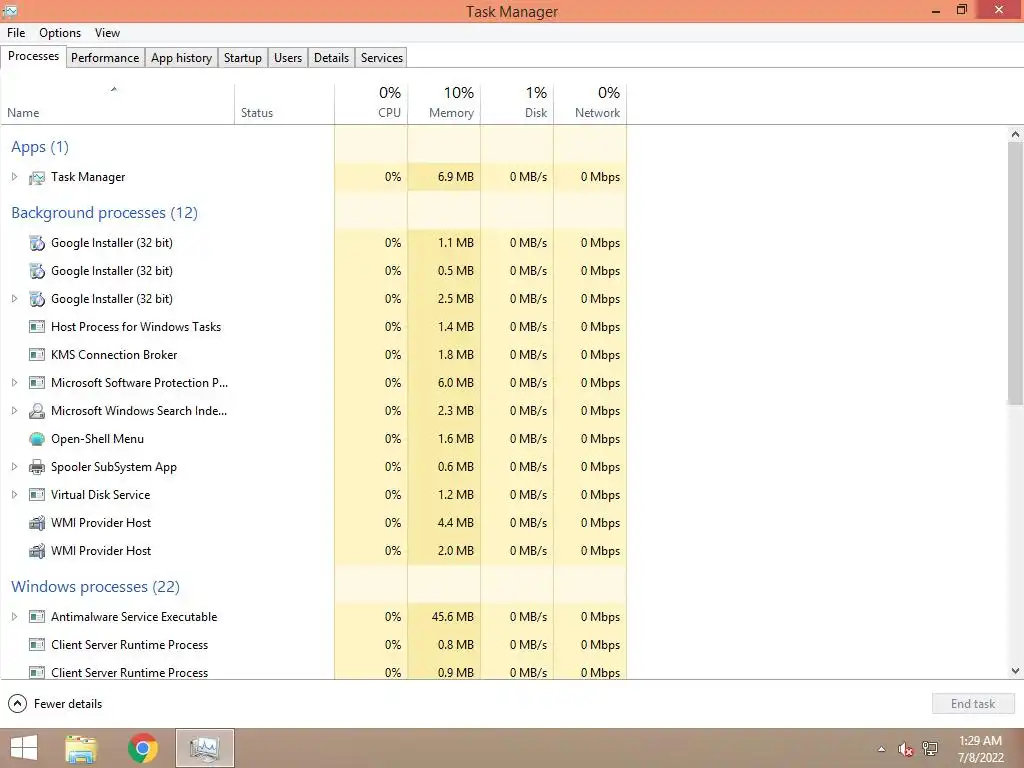The width and height of the screenshot is (1024, 768).
Task: Sort by the CPU column header
Action: coord(371,104)
